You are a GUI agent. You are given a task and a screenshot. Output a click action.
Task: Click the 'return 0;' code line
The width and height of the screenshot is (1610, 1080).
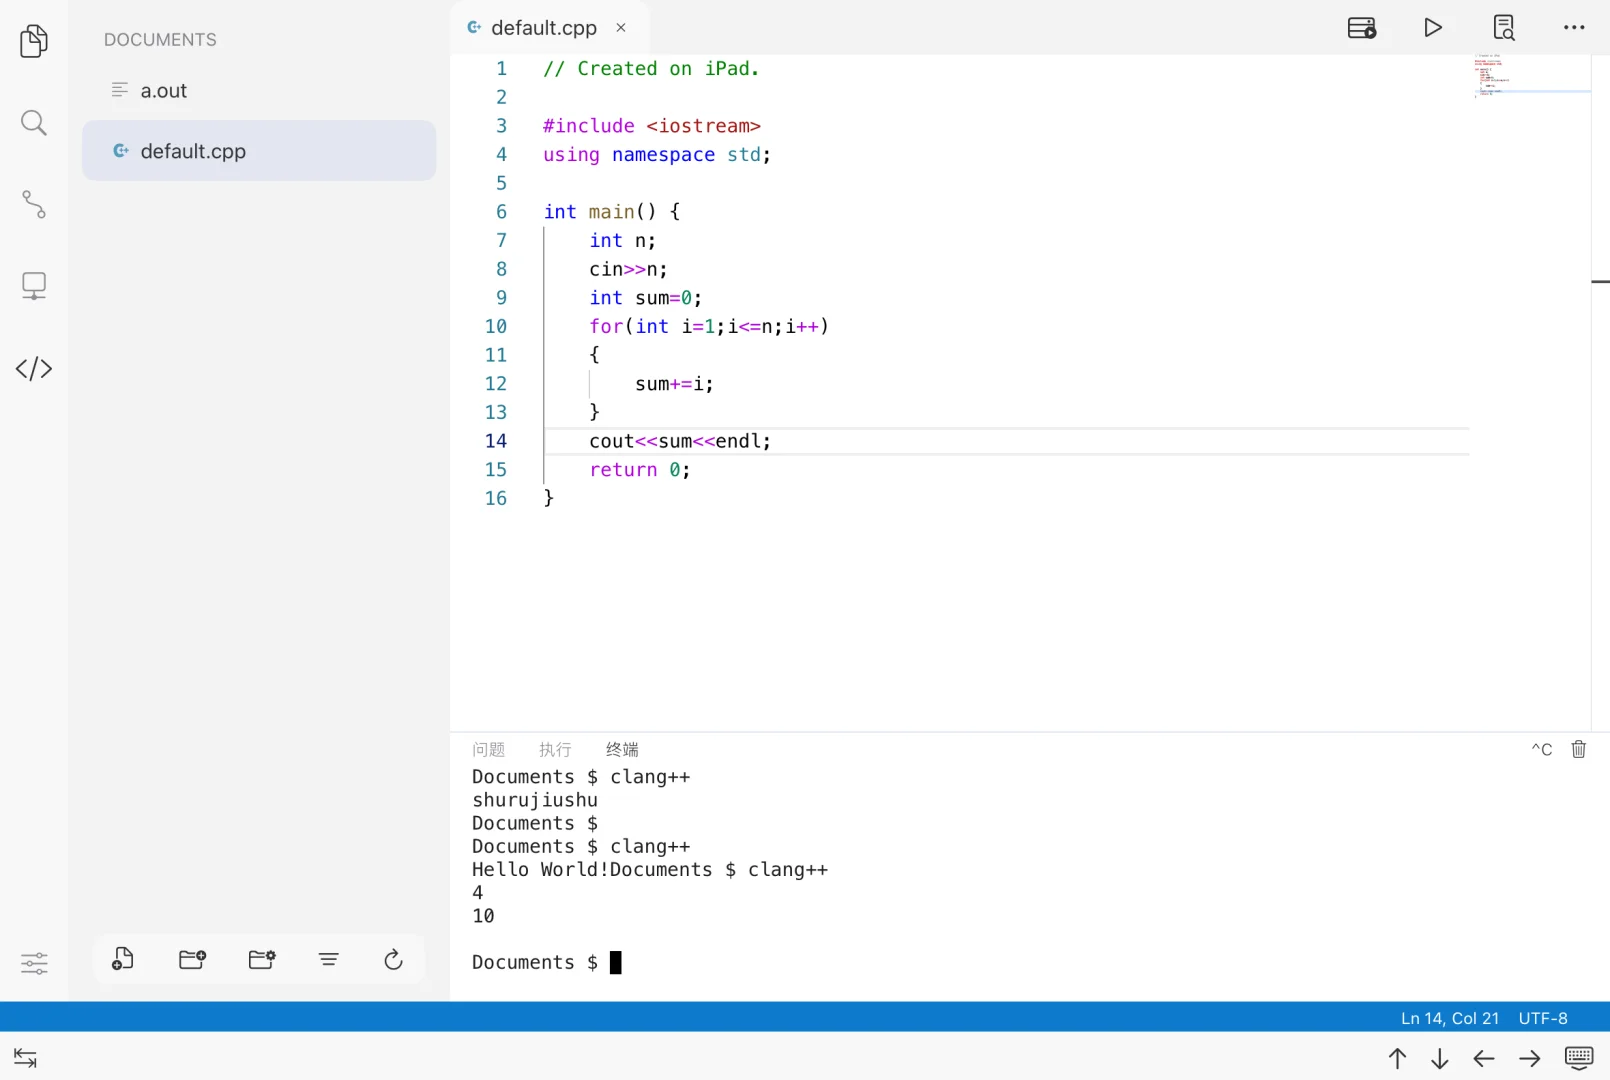click(x=640, y=470)
